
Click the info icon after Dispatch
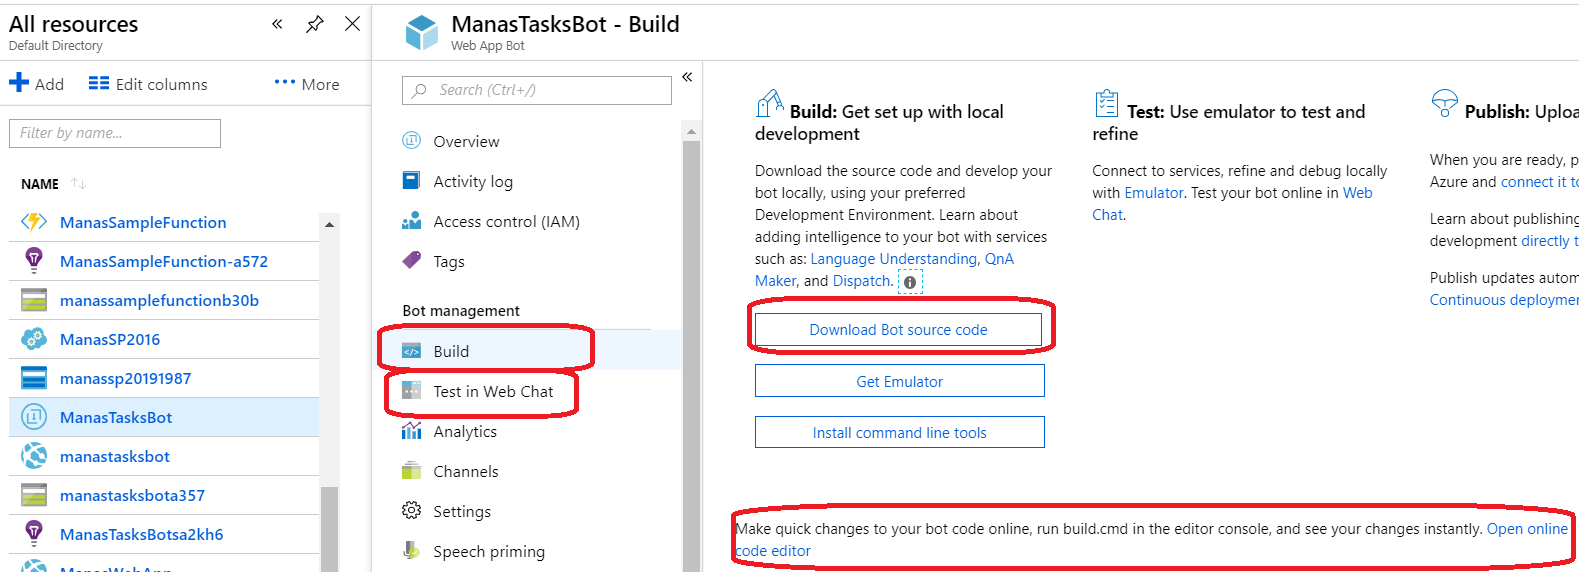coord(910,282)
